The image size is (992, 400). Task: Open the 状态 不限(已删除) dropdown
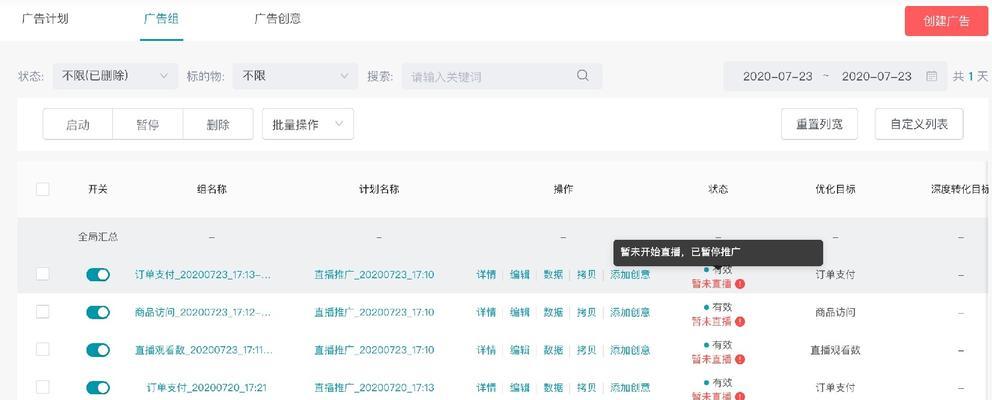click(x=115, y=76)
